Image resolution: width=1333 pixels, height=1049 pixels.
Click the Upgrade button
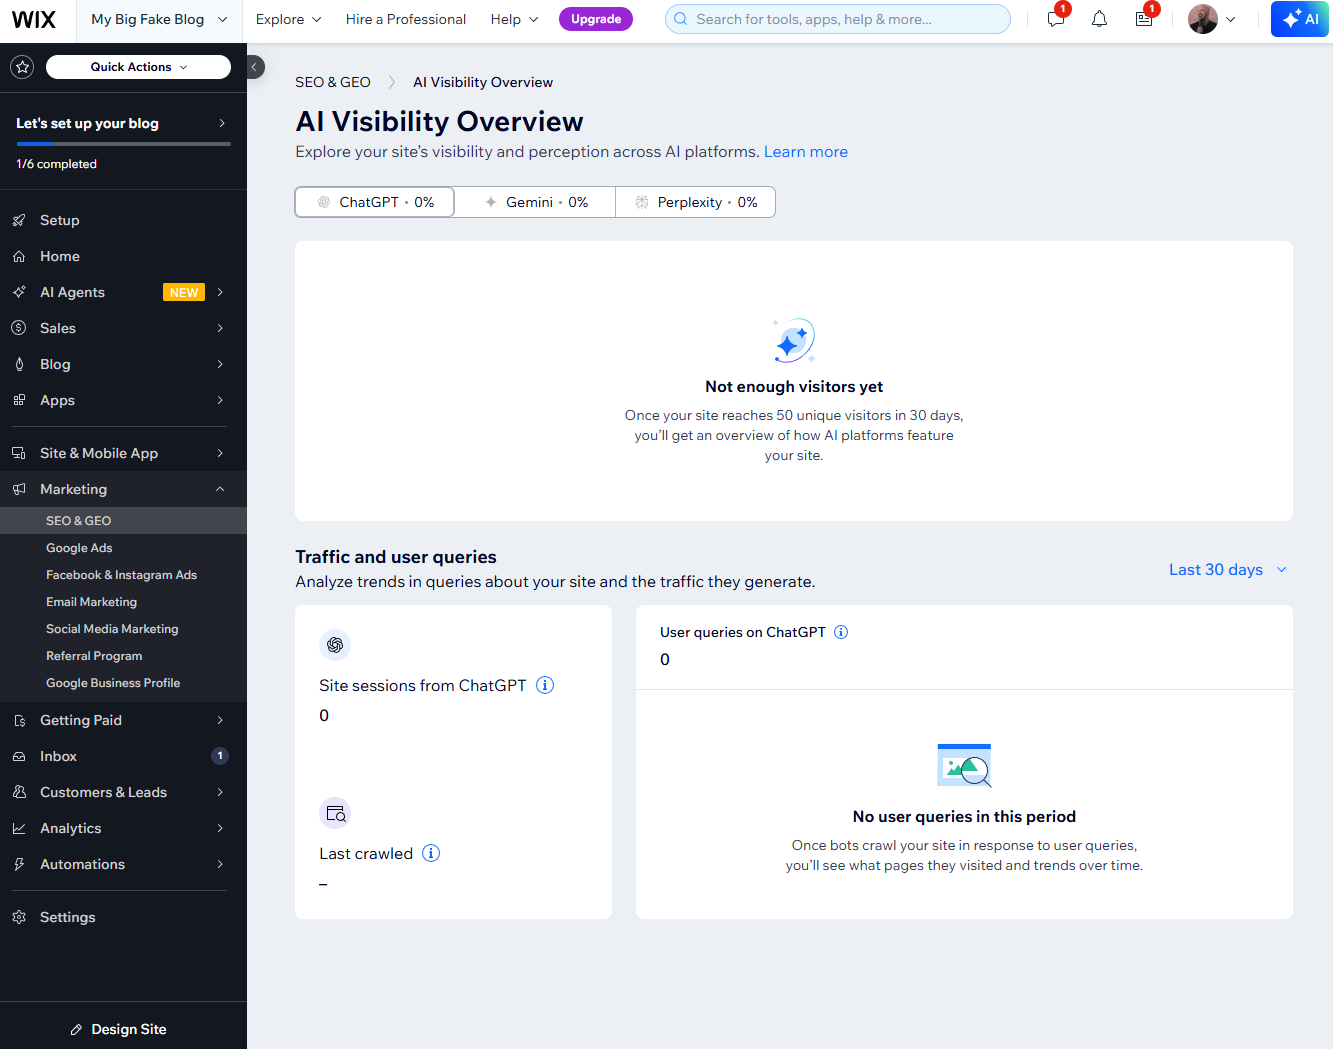(x=596, y=18)
